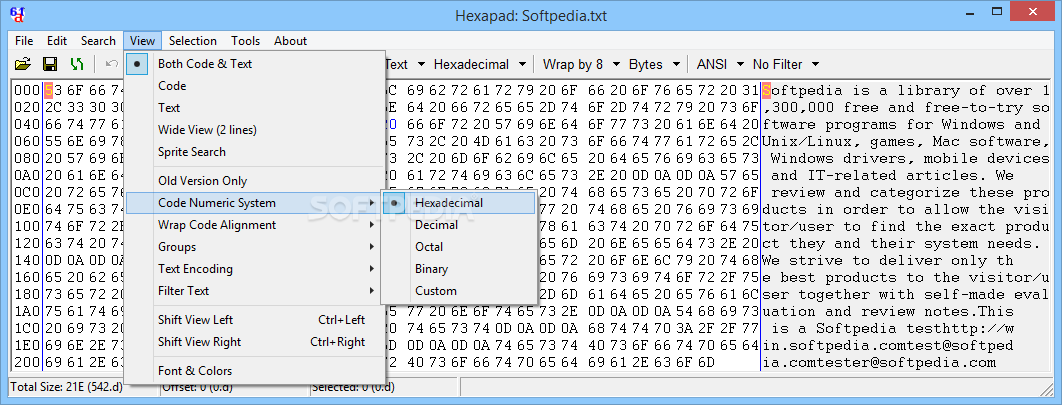Click text line "ct they and their system needs."
The width and height of the screenshot is (1062, 405).
901,243
